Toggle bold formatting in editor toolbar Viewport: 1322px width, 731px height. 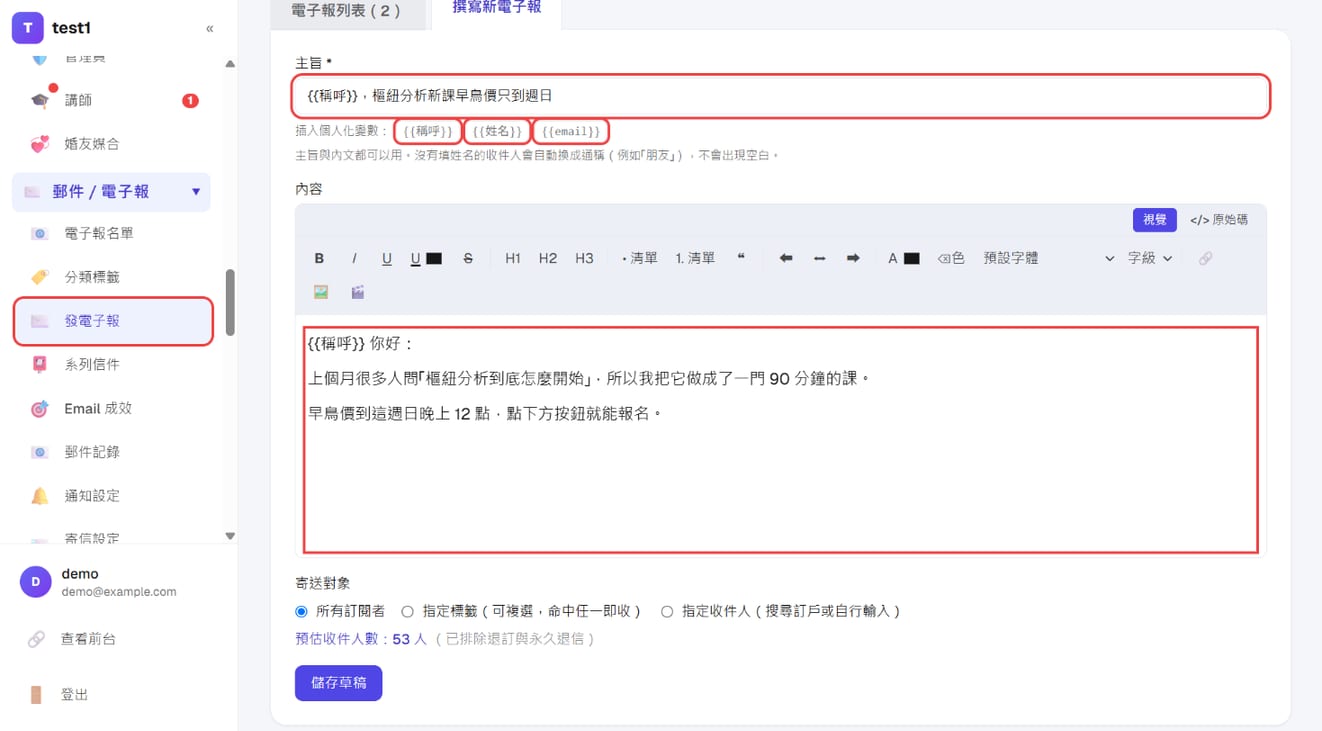point(319,258)
